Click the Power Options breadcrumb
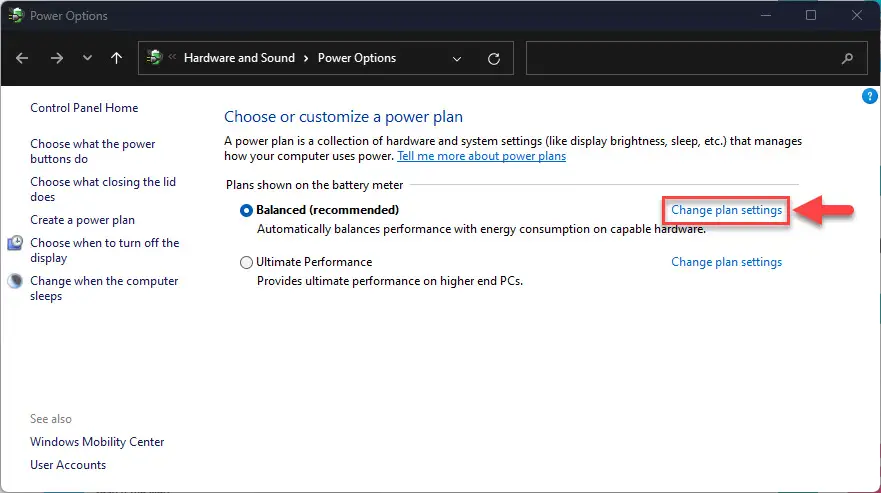Screen dimensions: 881x493 [357, 58]
